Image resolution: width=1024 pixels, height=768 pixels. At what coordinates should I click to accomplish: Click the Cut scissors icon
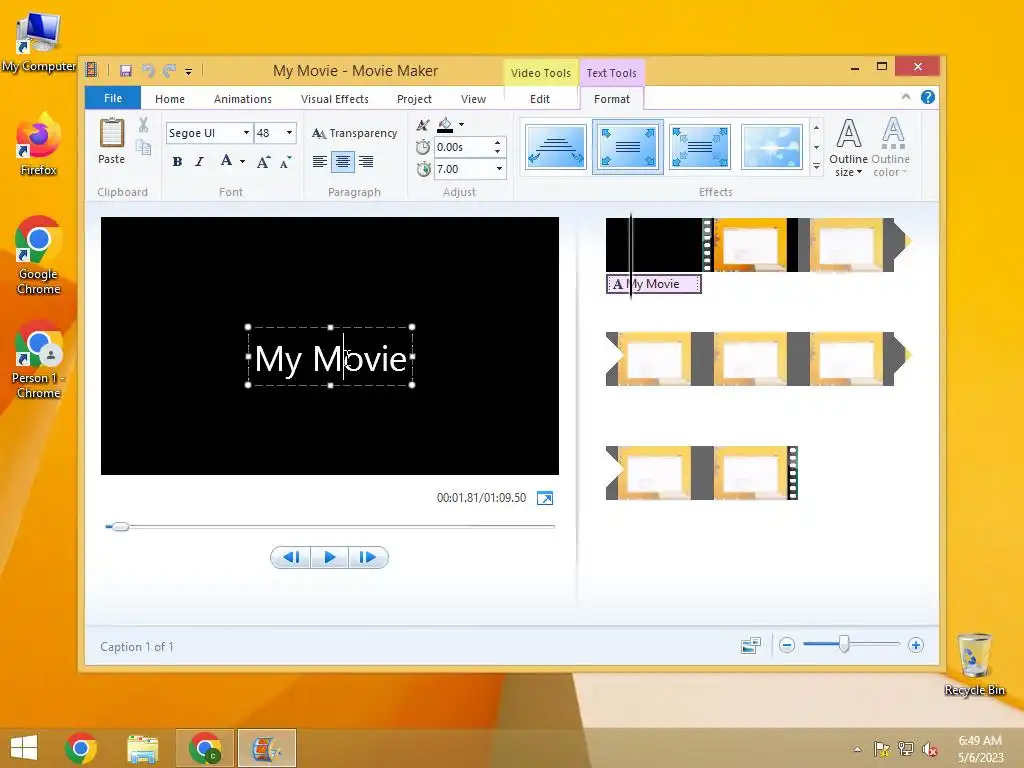[144, 124]
